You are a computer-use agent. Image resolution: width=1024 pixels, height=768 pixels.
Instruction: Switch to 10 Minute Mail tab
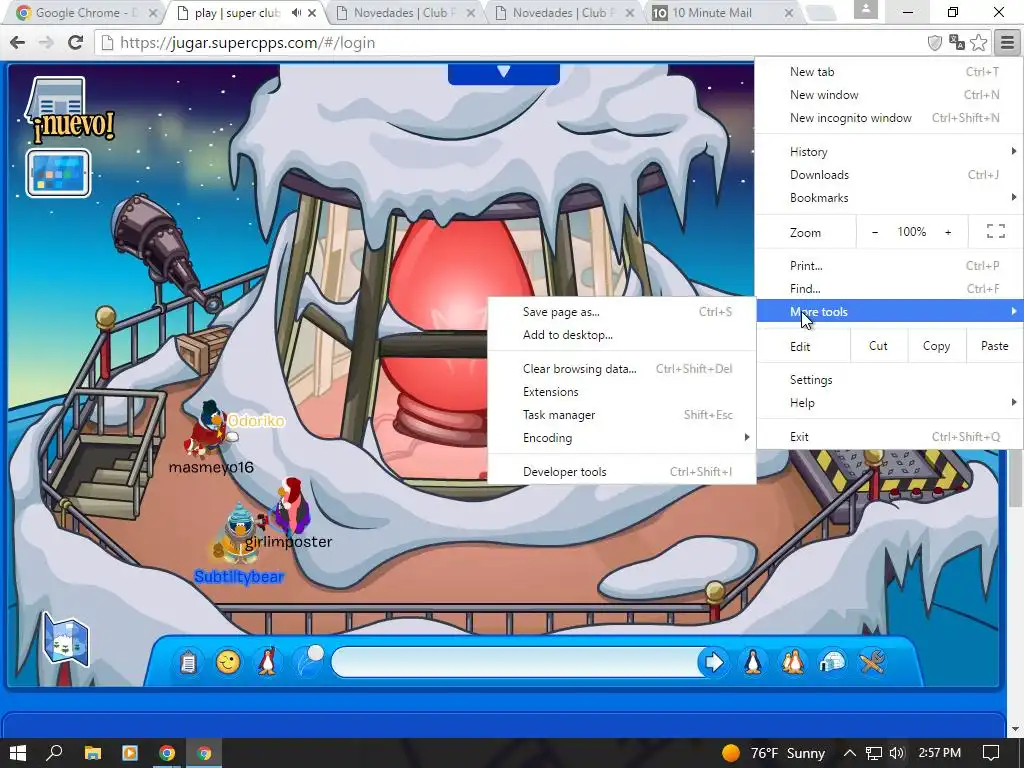724,12
